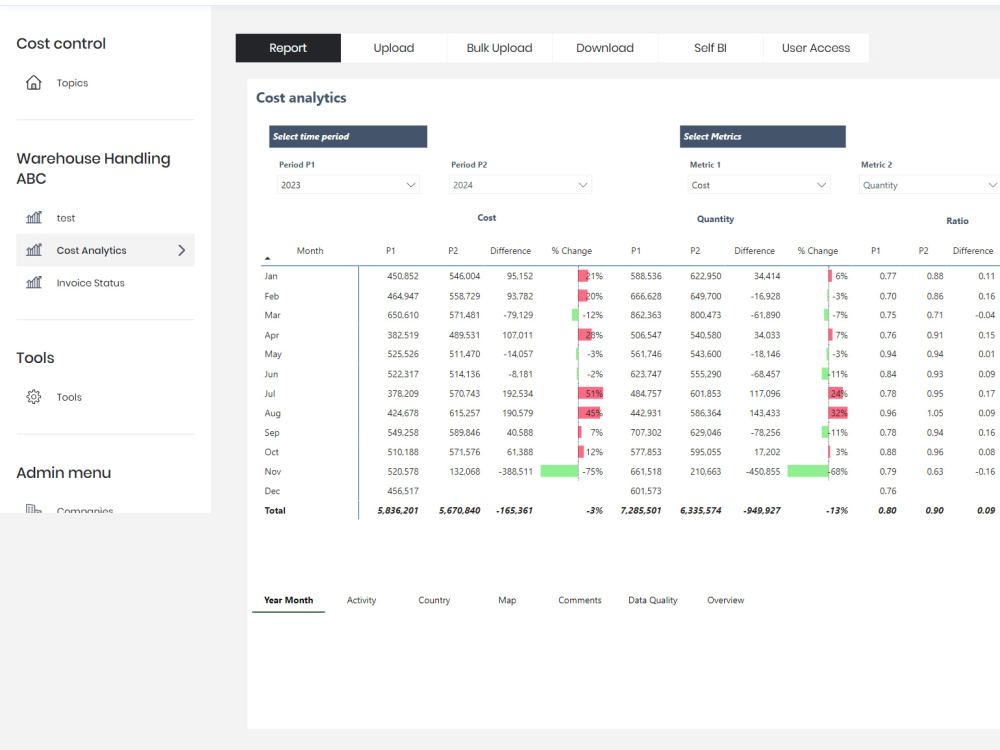Viewport: 1000px width, 750px height.
Task: Select the Map report page
Action: (507, 600)
